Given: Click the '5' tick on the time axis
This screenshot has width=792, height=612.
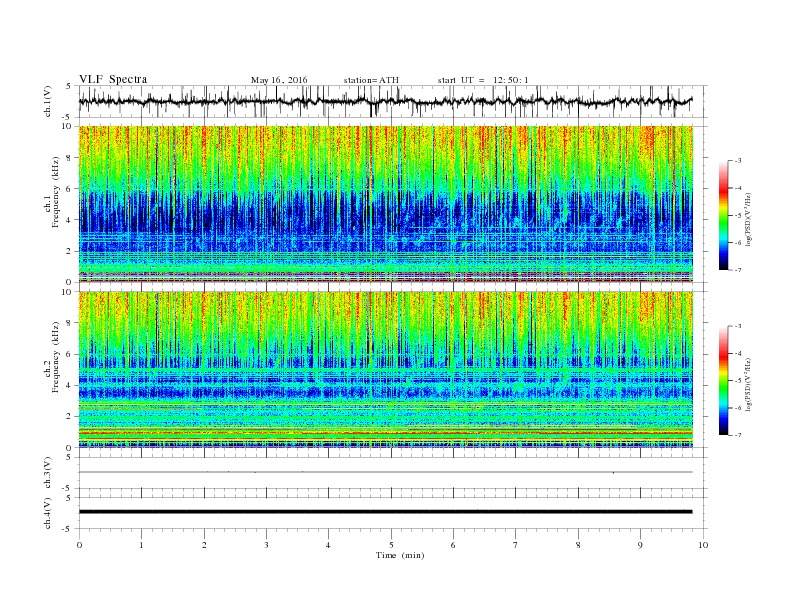Looking at the screenshot, I should point(391,545).
